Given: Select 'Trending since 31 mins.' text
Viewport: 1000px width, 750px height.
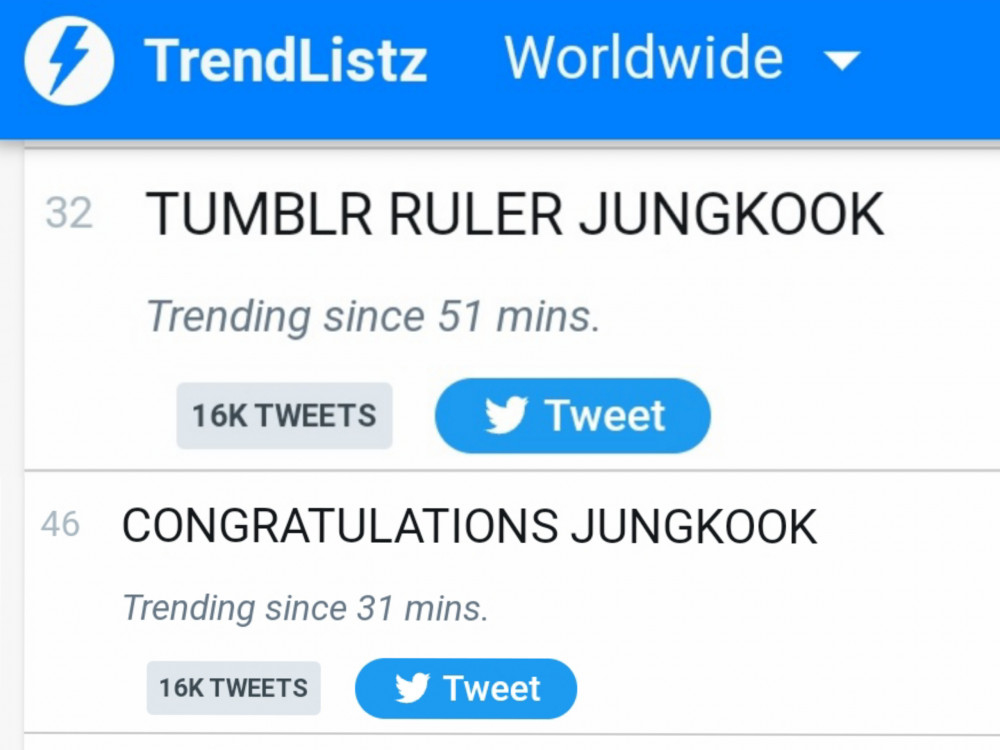Looking at the screenshot, I should click(x=305, y=608).
